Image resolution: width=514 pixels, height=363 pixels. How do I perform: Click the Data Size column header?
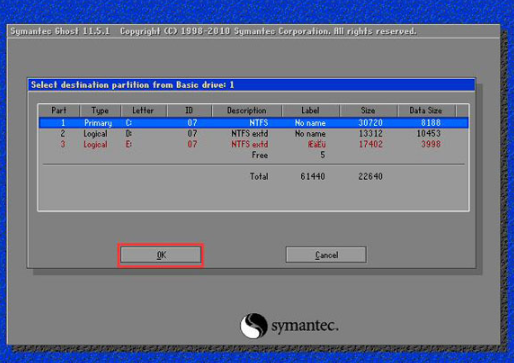point(426,110)
